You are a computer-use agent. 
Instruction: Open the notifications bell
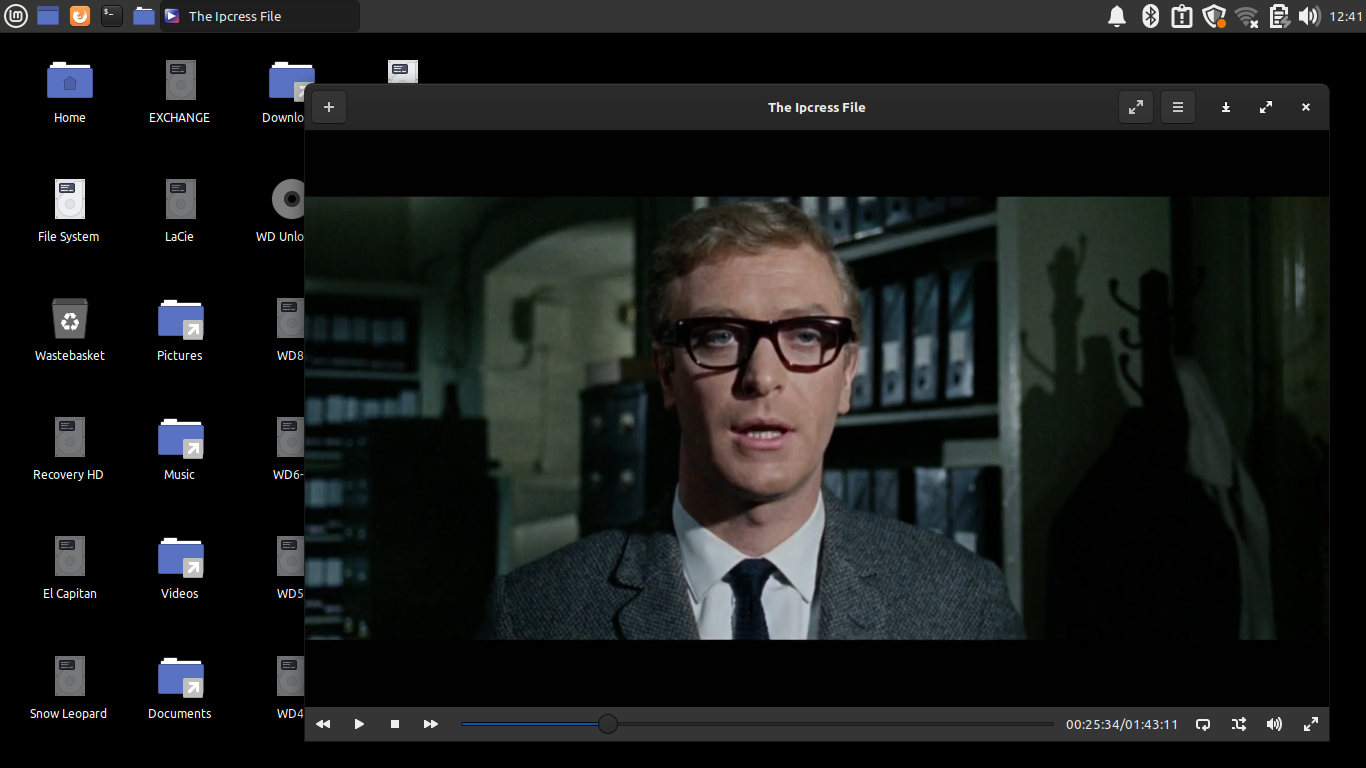coord(1117,16)
